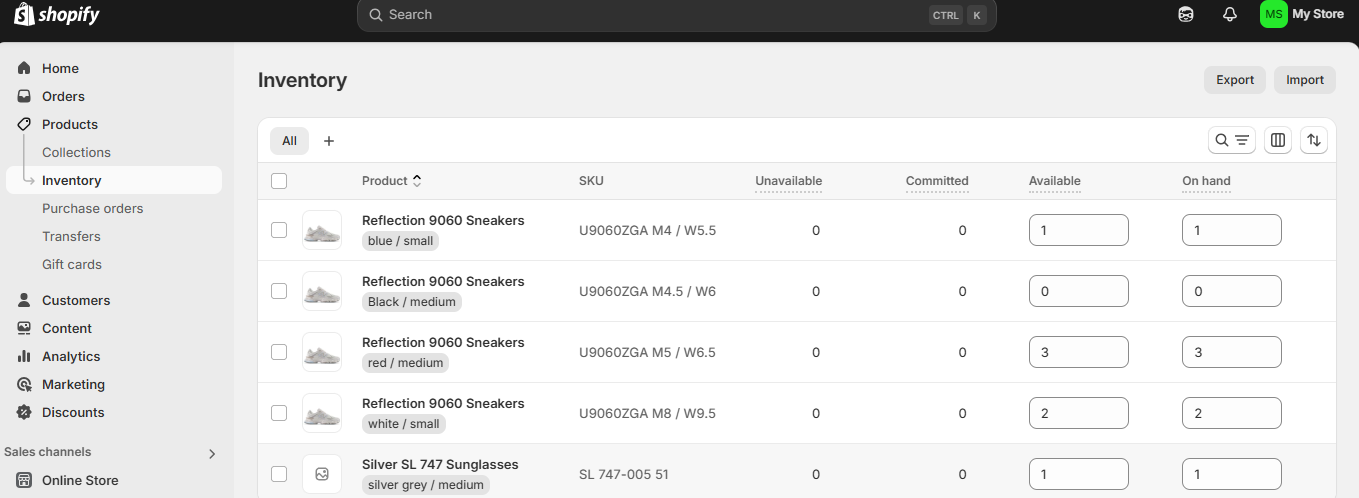Click the plus icon to add view
The image size is (1359, 498).
(x=329, y=141)
